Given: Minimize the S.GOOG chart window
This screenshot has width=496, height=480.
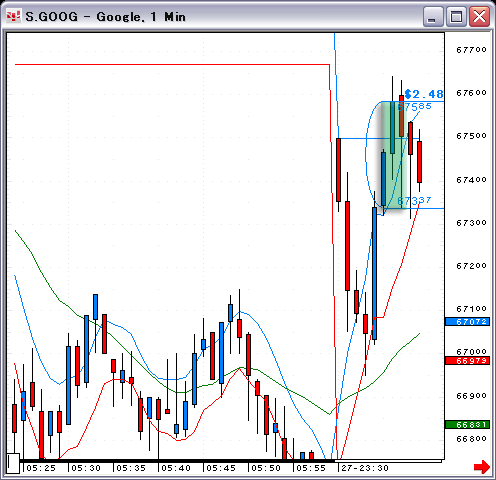Looking at the screenshot, I should pos(433,16).
